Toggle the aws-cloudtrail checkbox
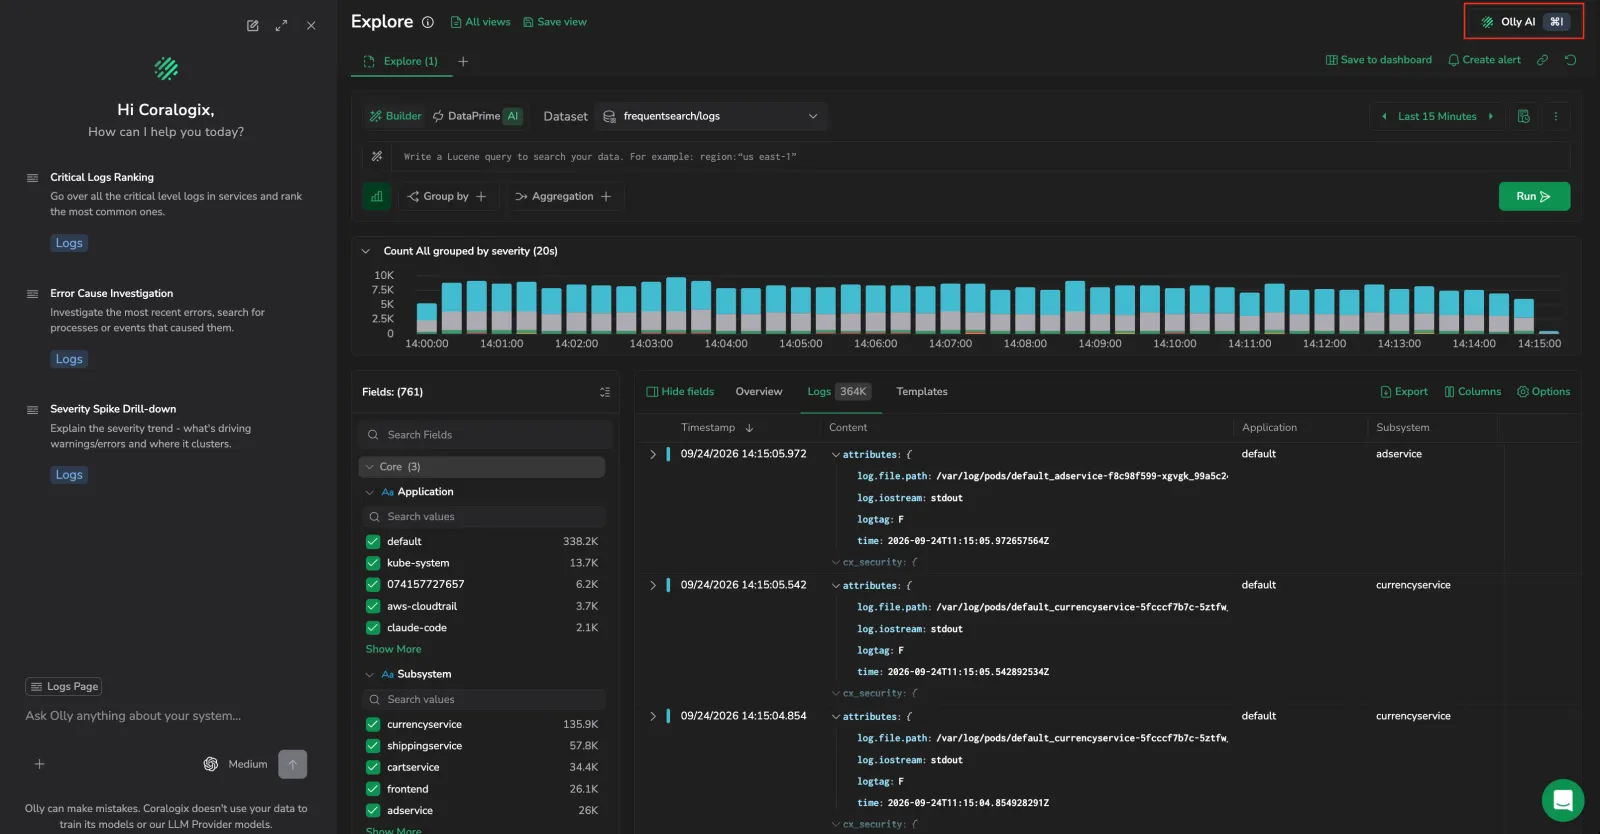1600x834 pixels. [373, 606]
